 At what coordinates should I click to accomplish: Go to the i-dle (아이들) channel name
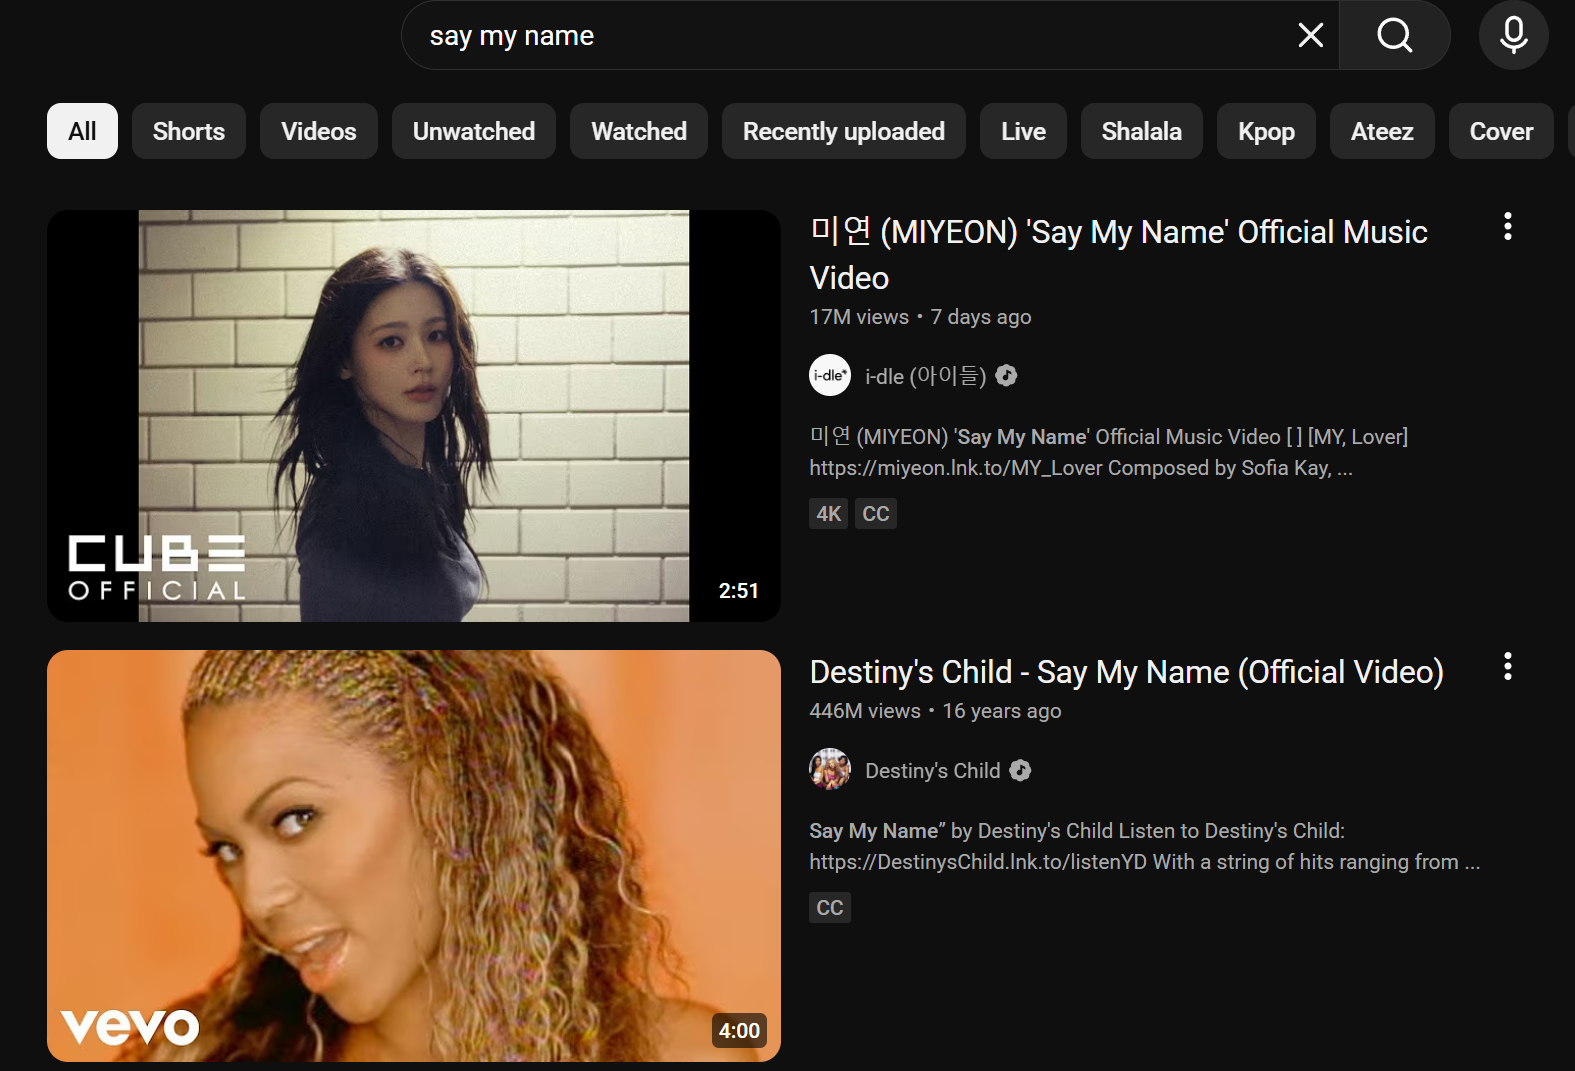[926, 376]
